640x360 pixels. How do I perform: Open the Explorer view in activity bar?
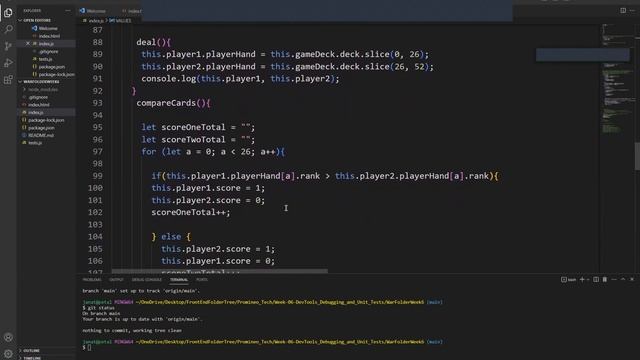8,13
